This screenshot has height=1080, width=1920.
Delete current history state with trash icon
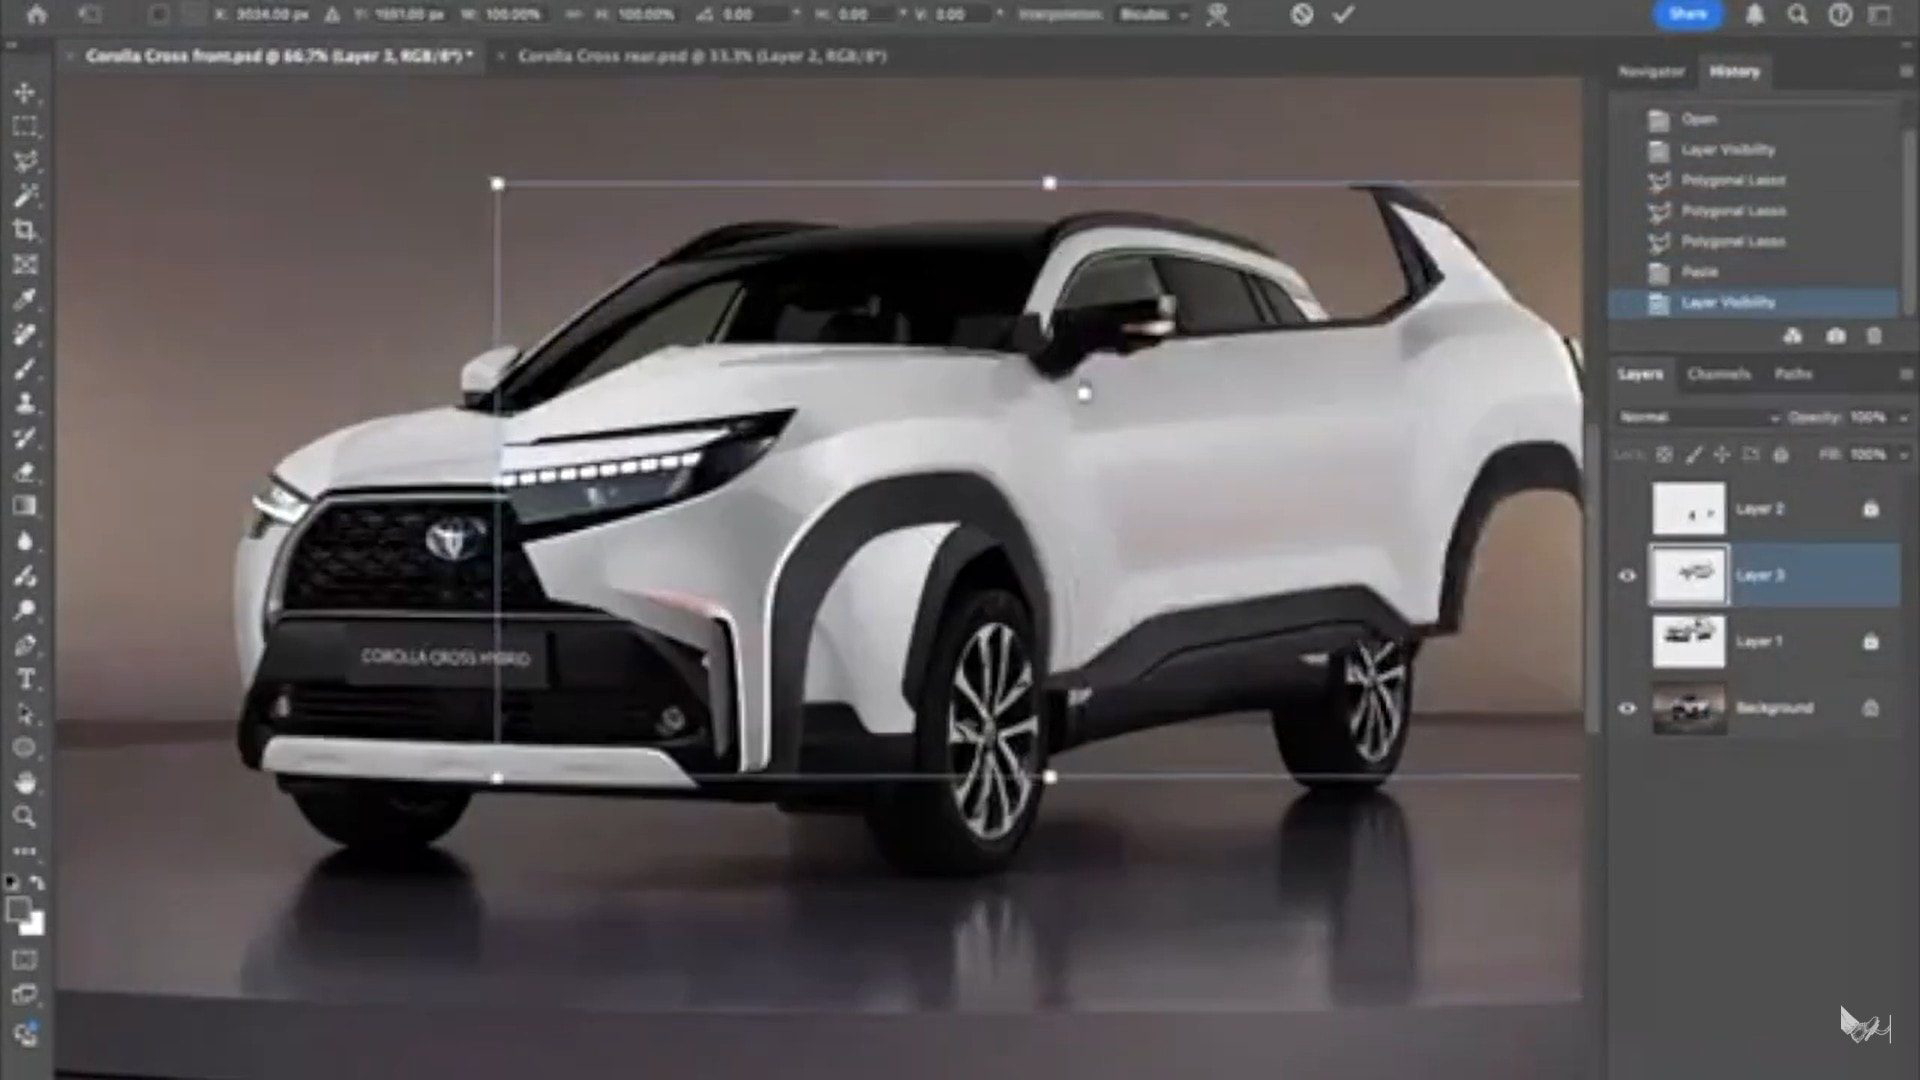[1874, 336]
